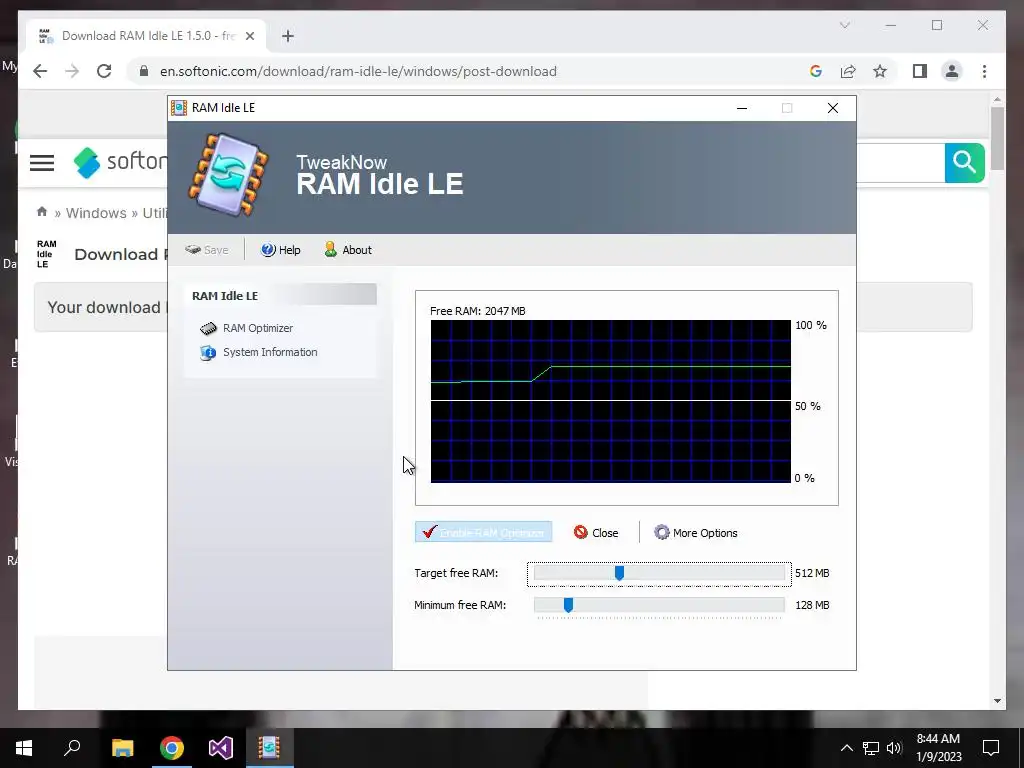Image resolution: width=1024 pixels, height=768 pixels.
Task: Click RAM Idle LE taskbar icon
Action: 269,748
